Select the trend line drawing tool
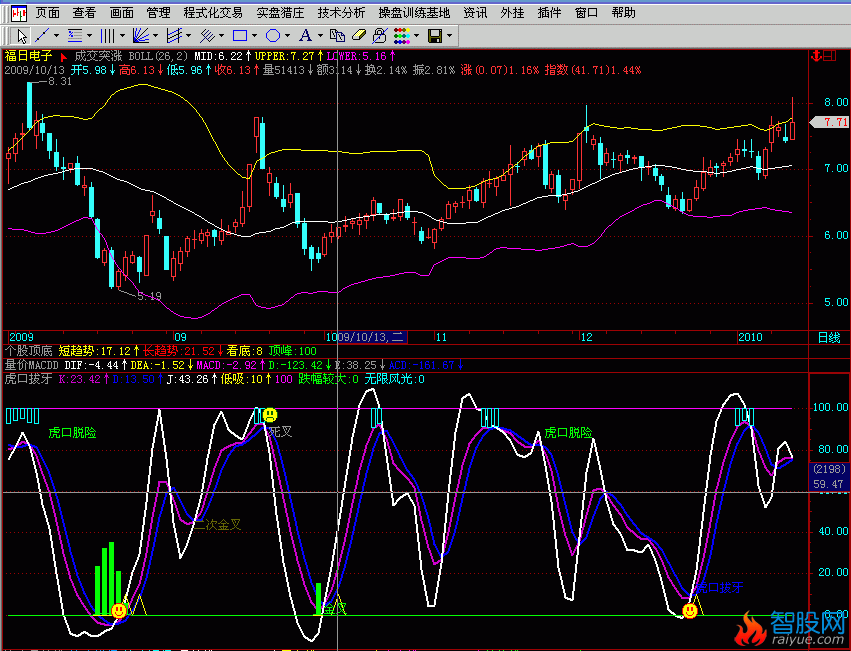Image resolution: width=851 pixels, height=651 pixels. point(42,36)
